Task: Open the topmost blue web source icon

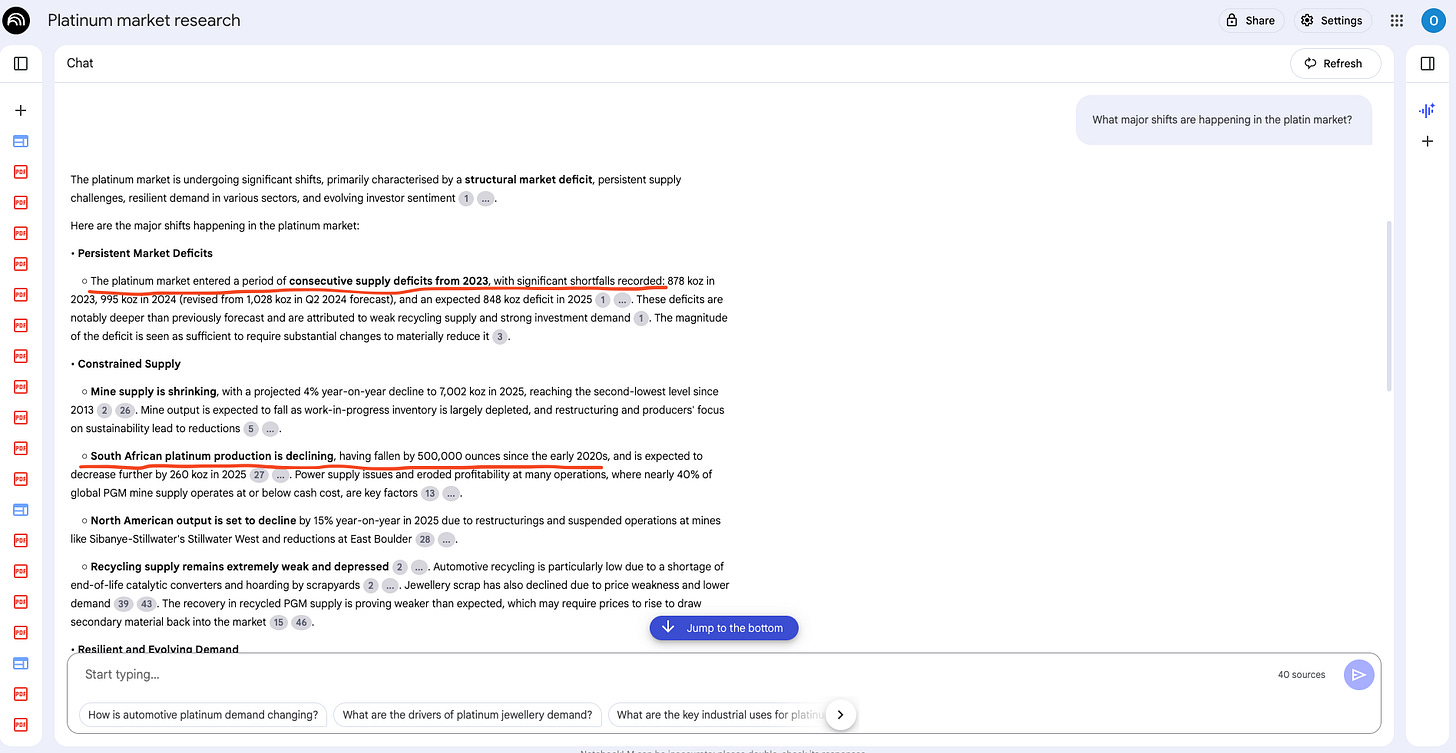Action: (21, 141)
